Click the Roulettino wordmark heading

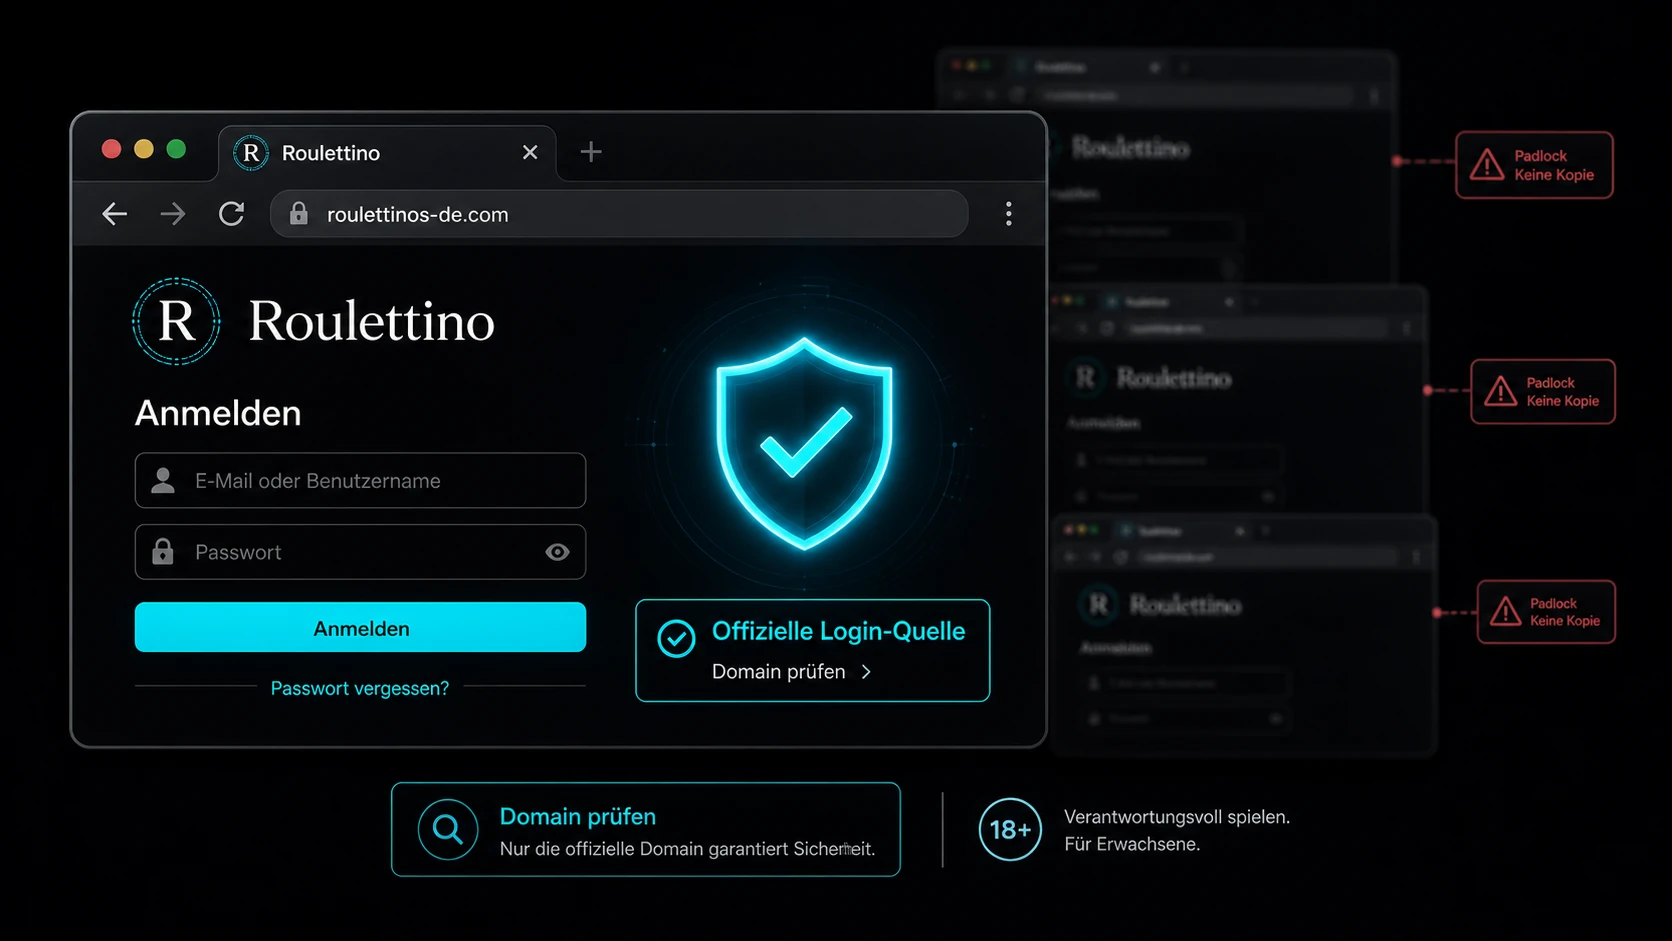(371, 321)
